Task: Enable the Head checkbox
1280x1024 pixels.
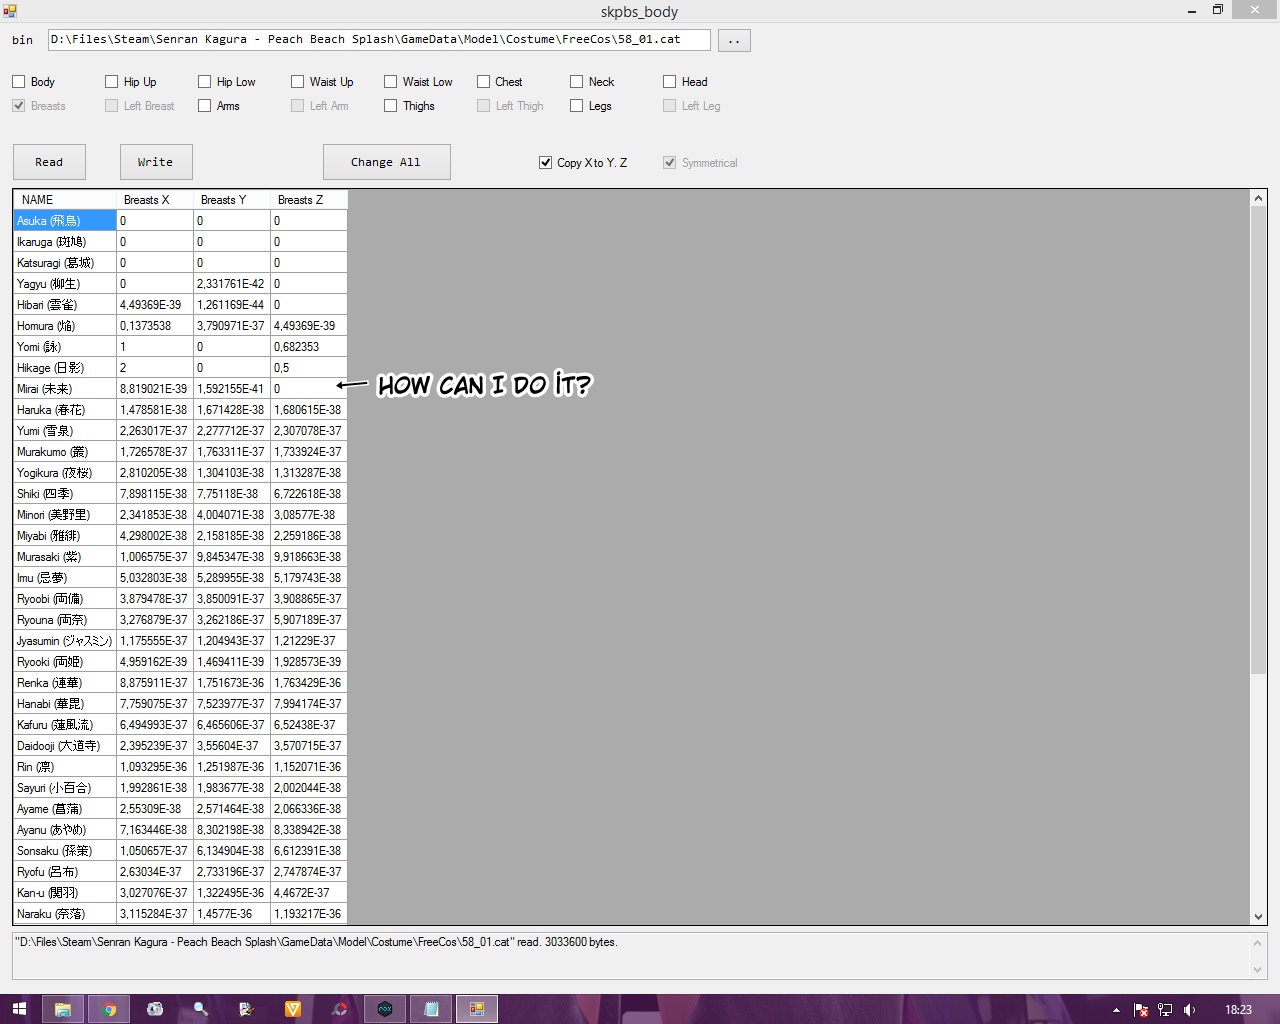Action: 670,82
